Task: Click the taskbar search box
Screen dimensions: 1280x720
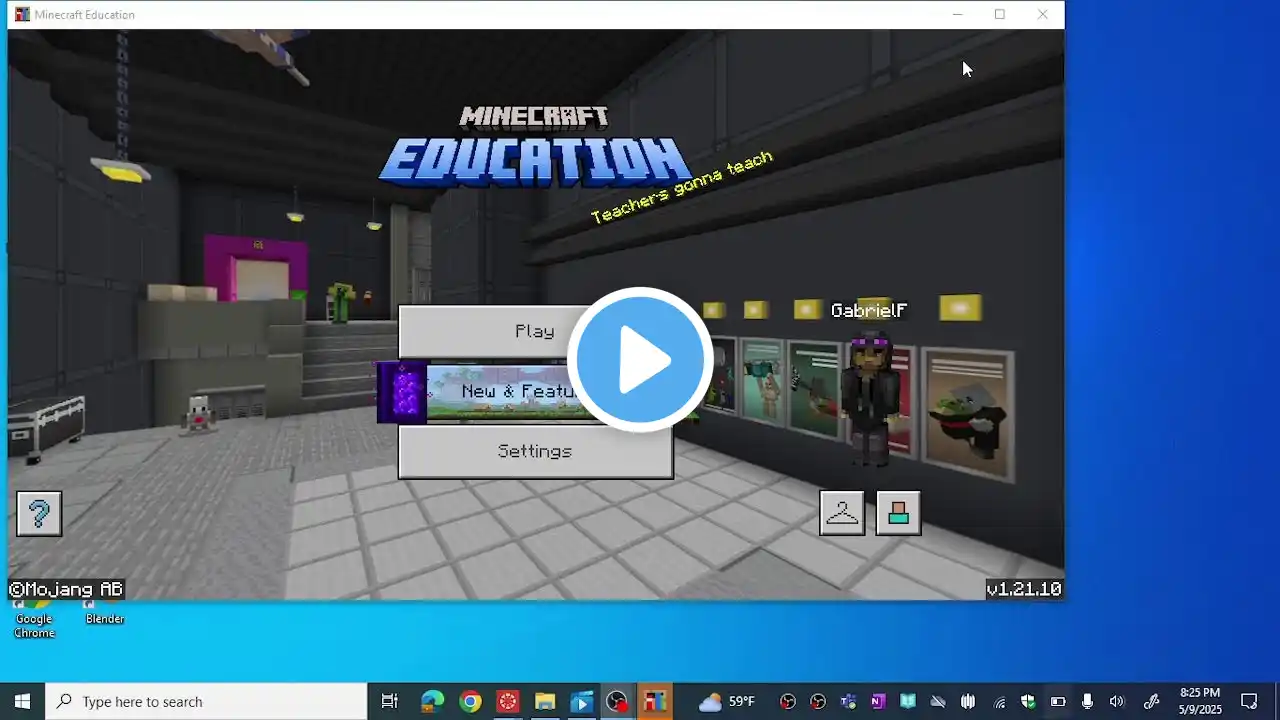Action: click(x=207, y=701)
